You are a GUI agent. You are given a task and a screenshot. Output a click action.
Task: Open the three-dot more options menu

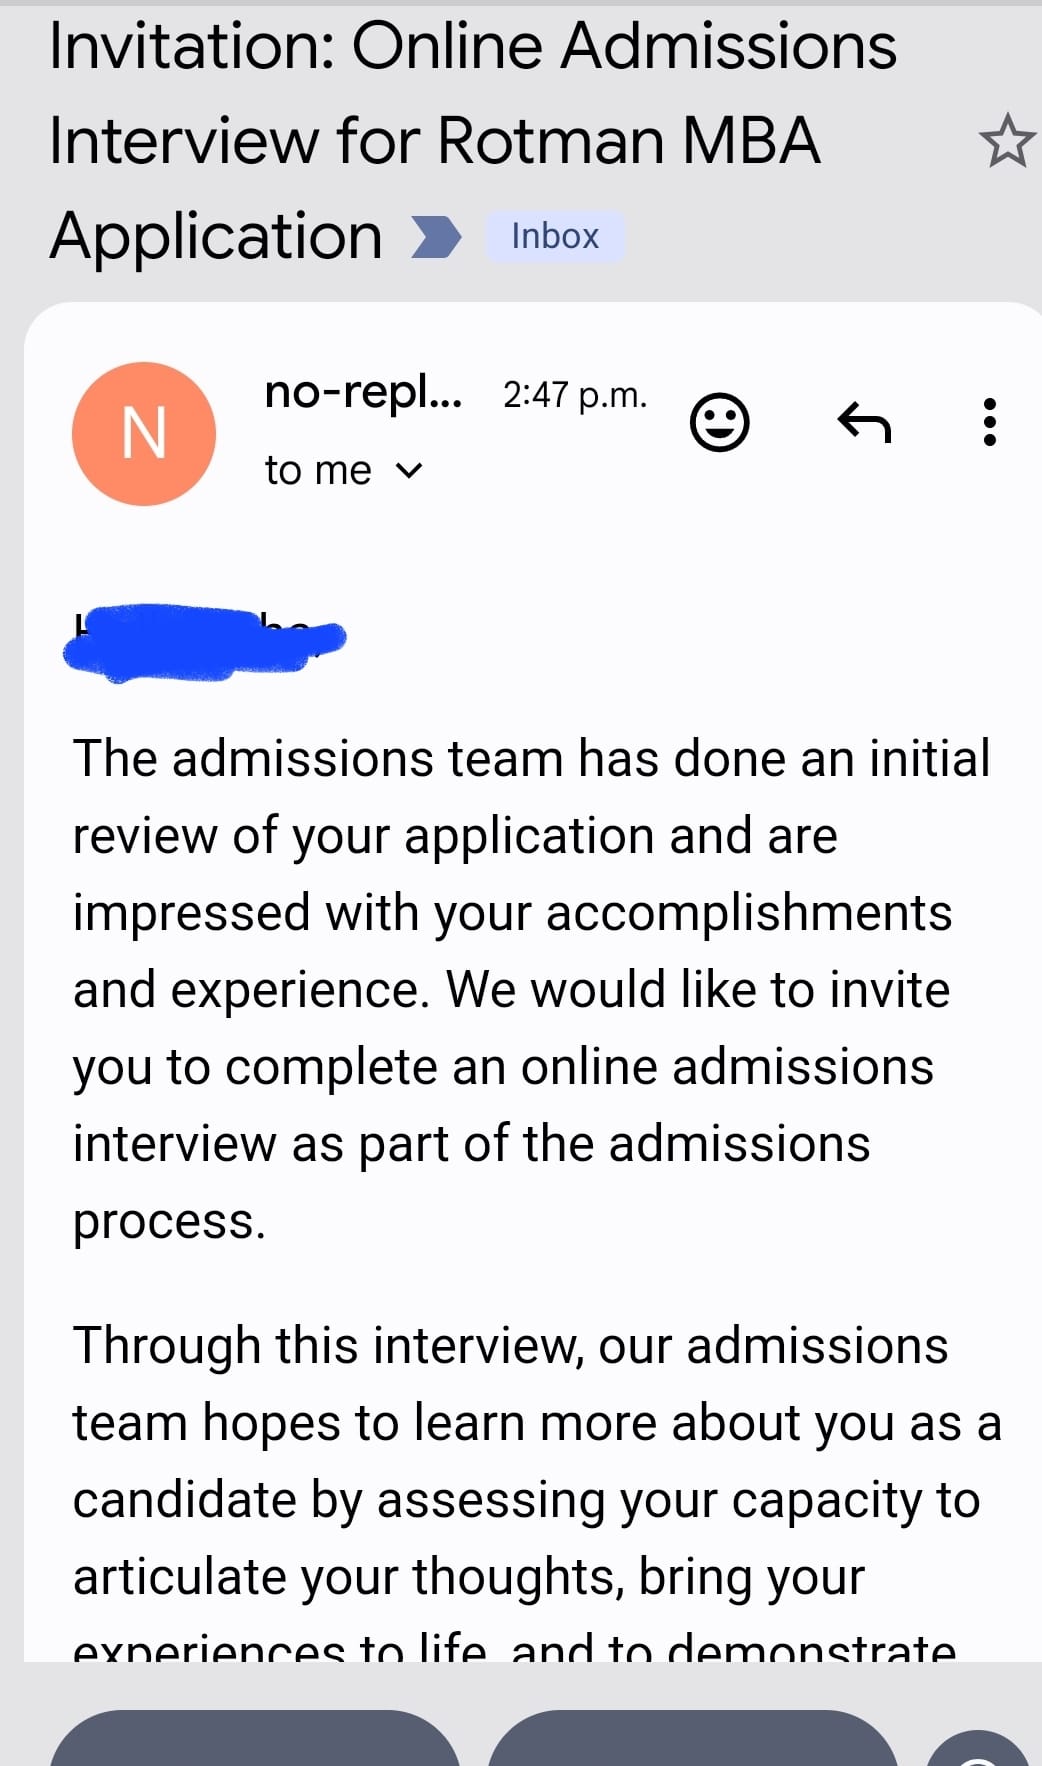tap(990, 422)
